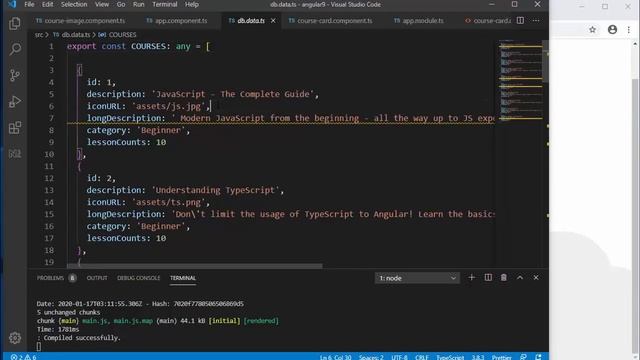Switch to the course-card html tab
640x360 pixels.
pos(487,20)
